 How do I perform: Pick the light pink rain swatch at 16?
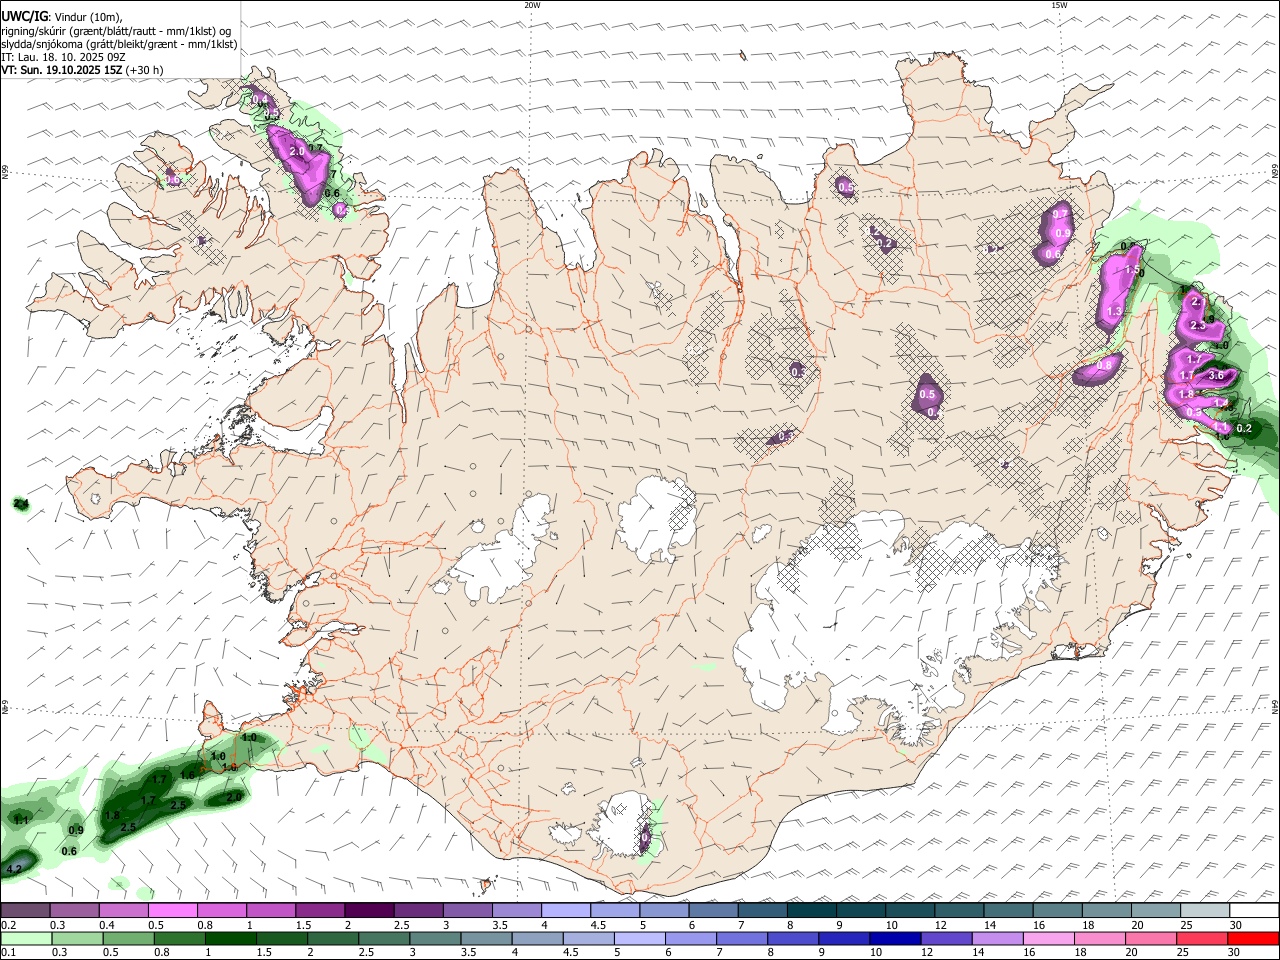pyautogui.click(x=1050, y=938)
